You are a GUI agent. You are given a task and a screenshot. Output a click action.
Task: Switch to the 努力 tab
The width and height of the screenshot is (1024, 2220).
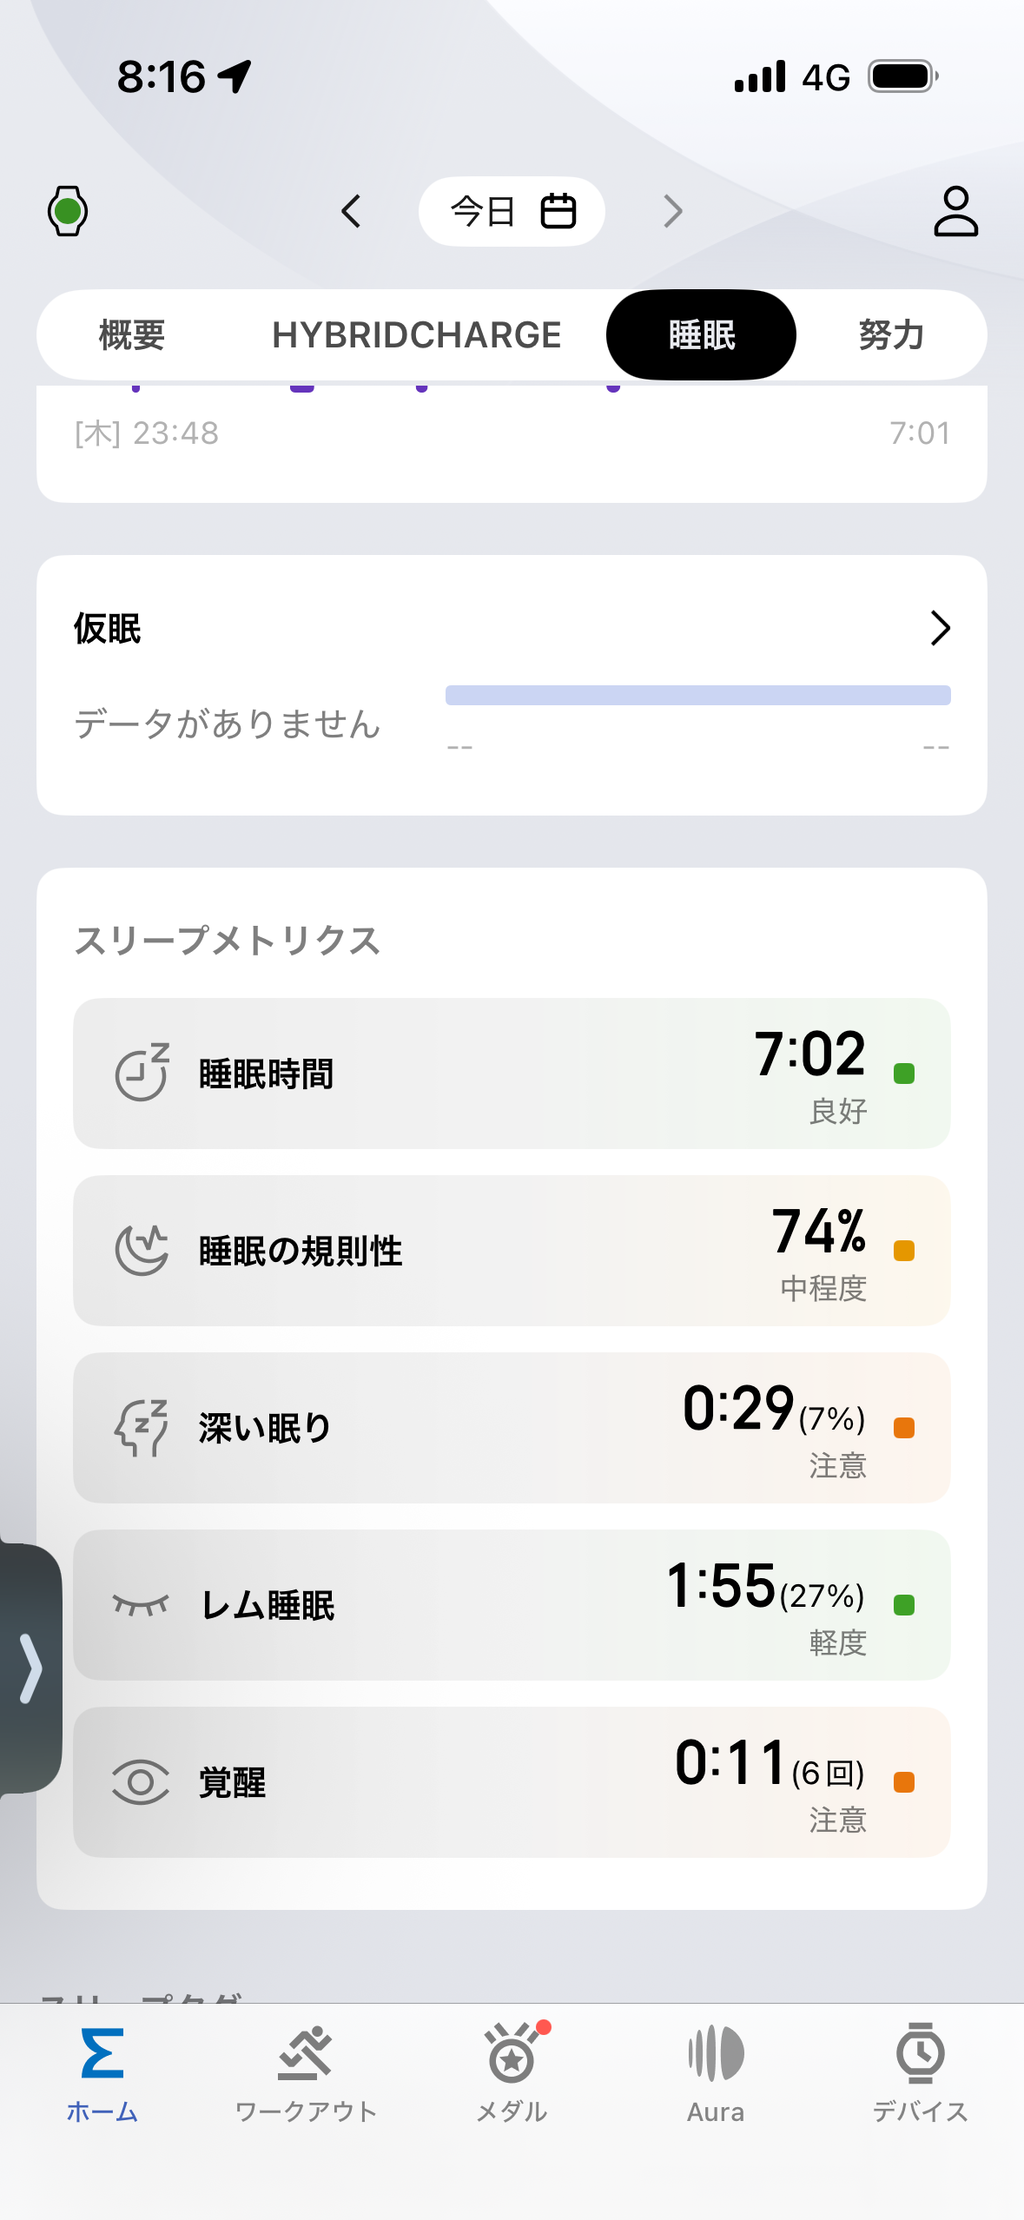891,335
